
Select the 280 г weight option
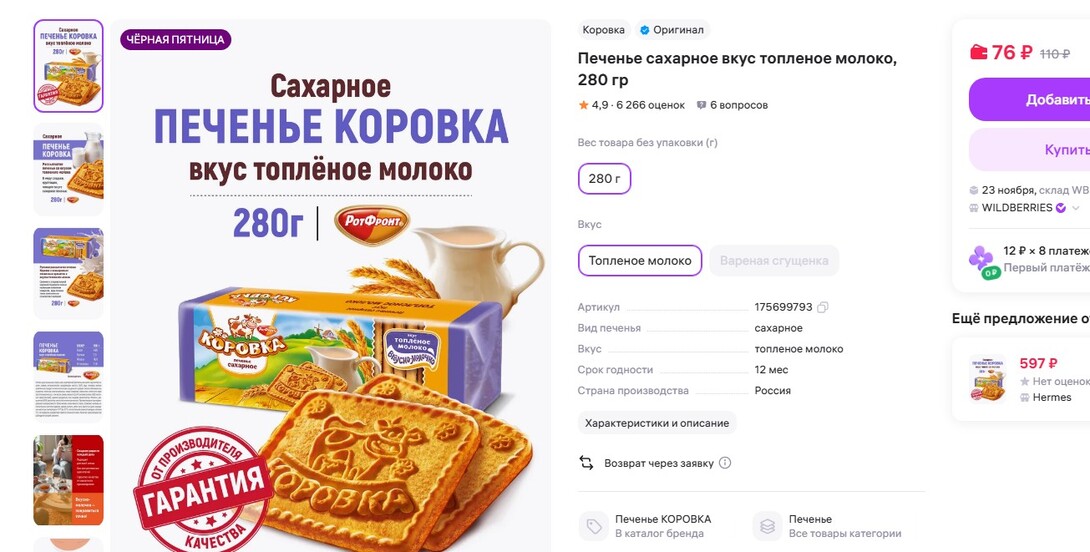(x=605, y=179)
